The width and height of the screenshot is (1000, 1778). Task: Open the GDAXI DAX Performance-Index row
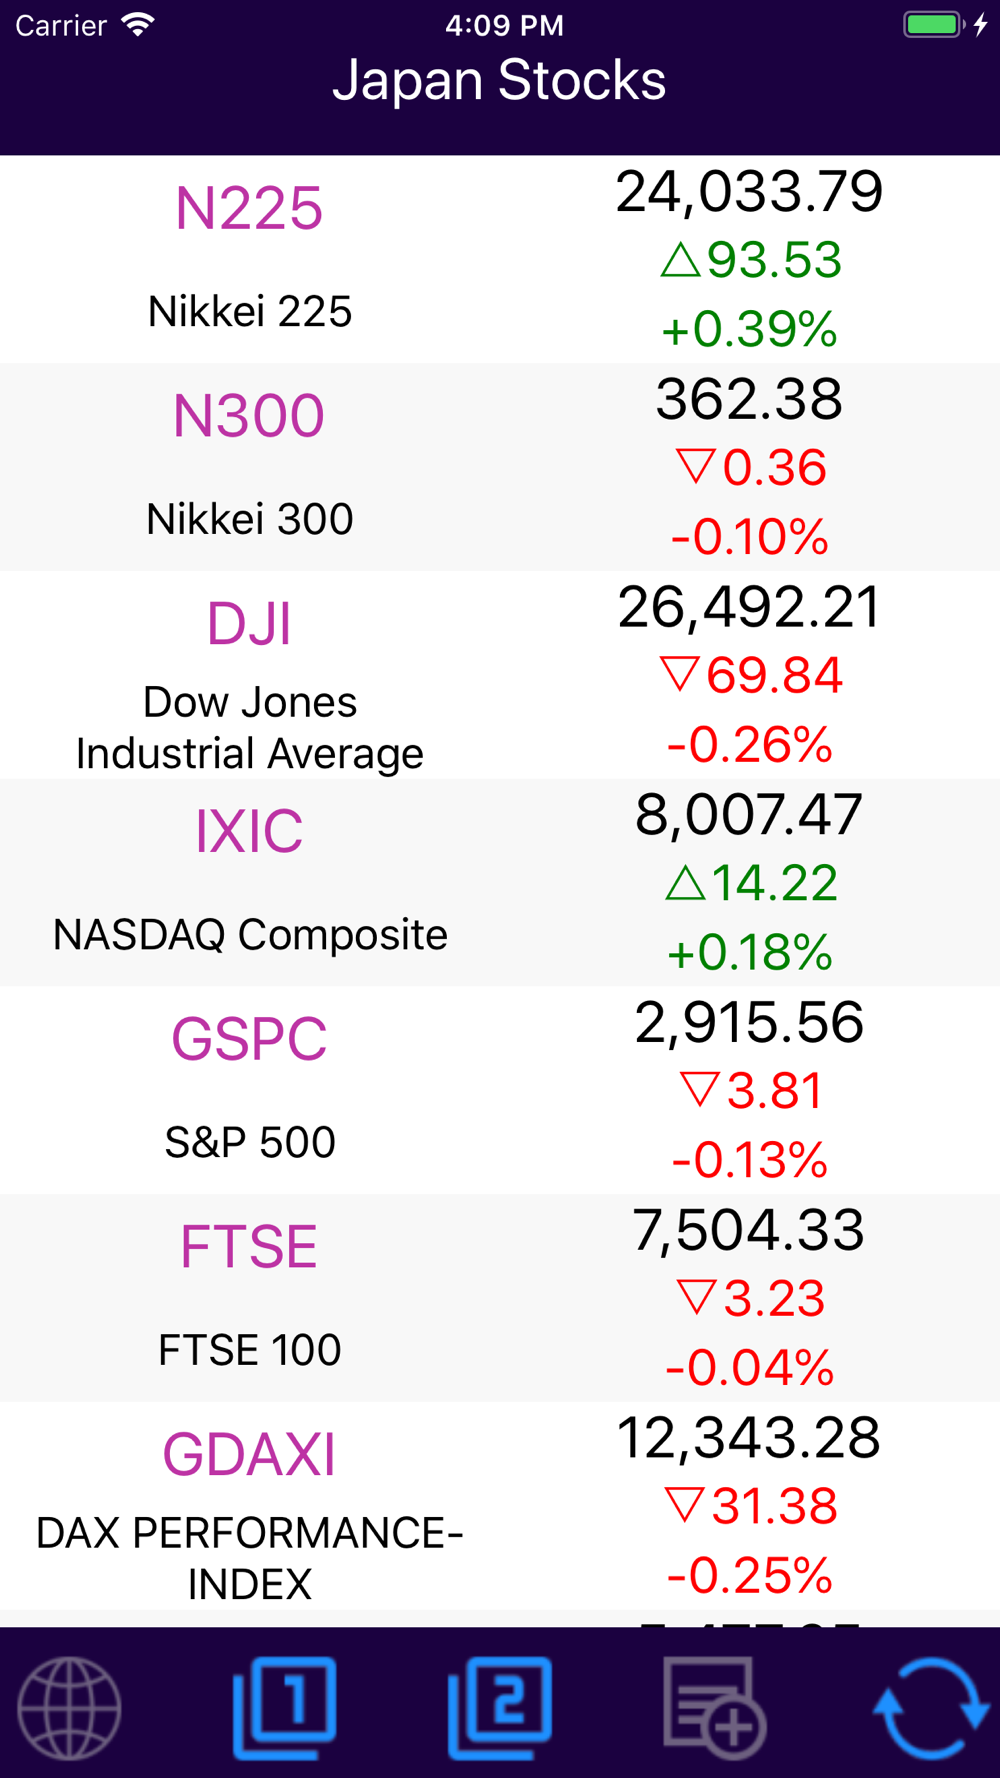(500, 1506)
